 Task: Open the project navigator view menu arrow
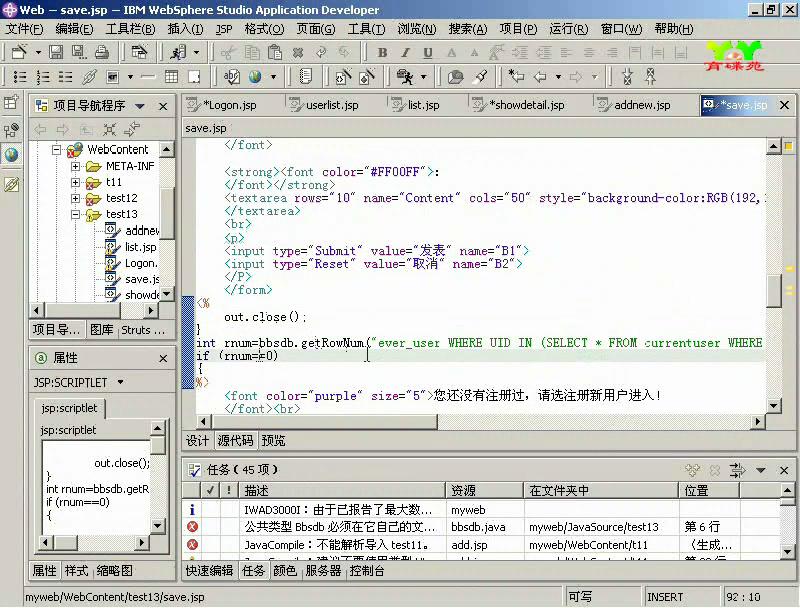(139, 106)
